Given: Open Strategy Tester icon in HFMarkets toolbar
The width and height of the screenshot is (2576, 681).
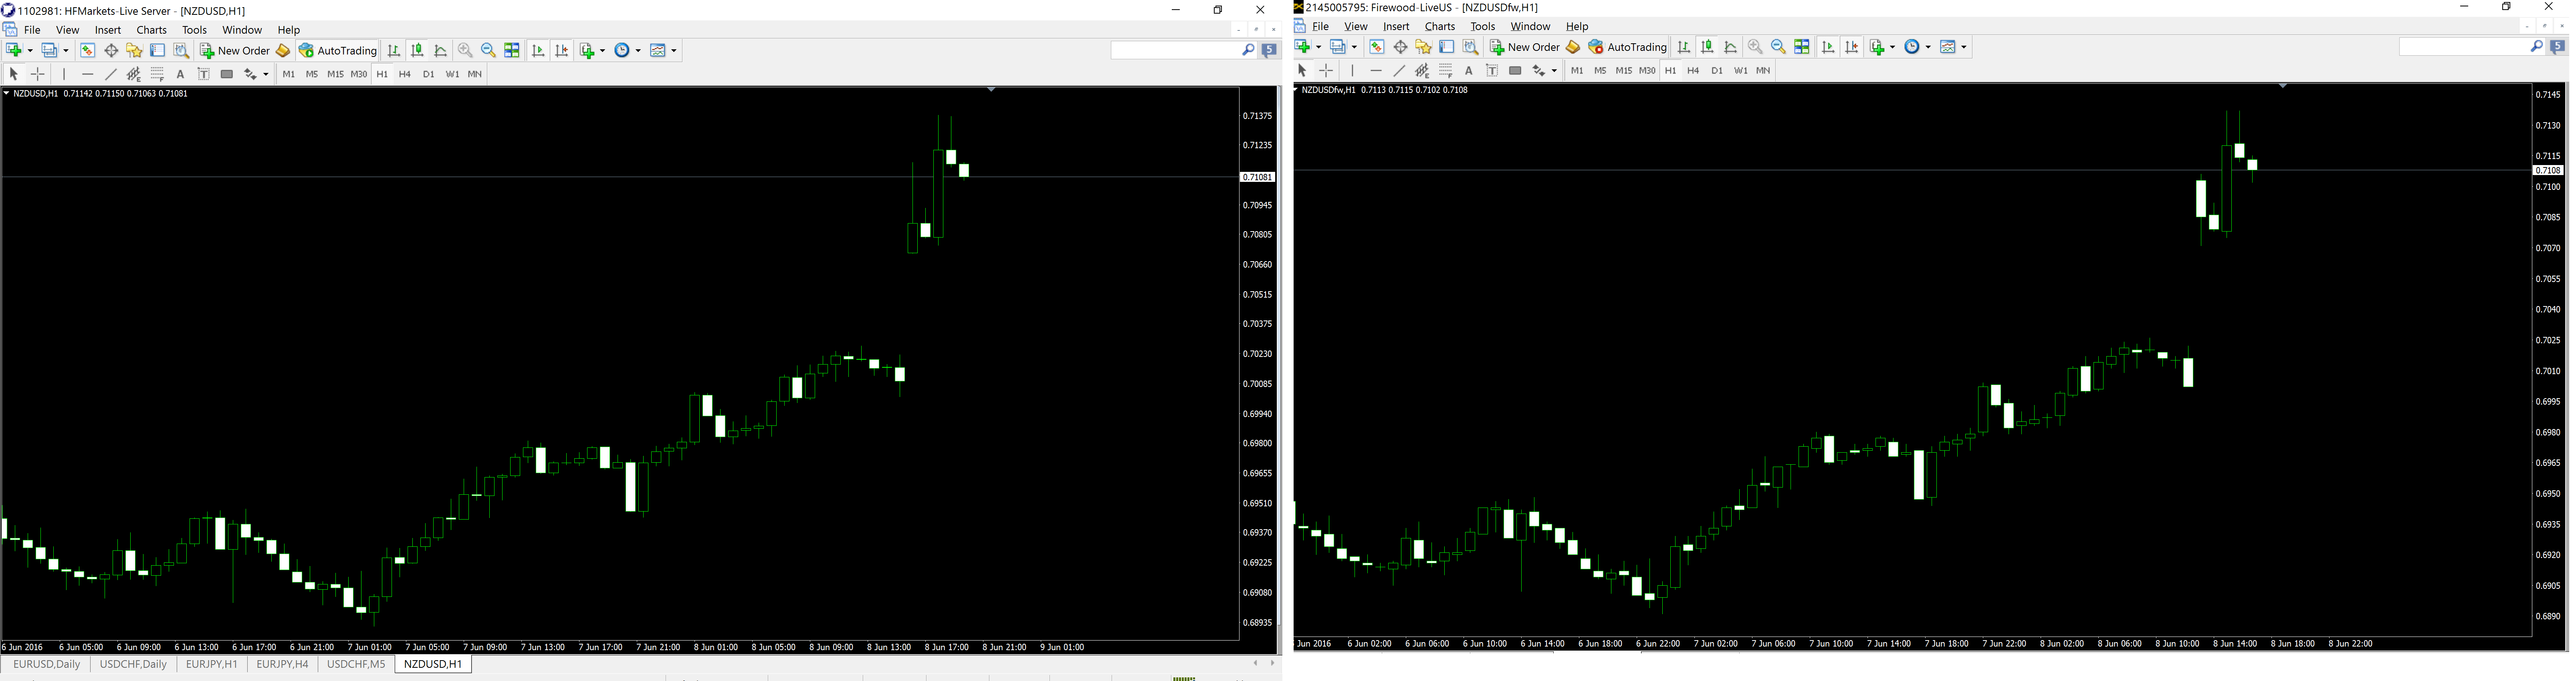Looking at the screenshot, I should (181, 50).
